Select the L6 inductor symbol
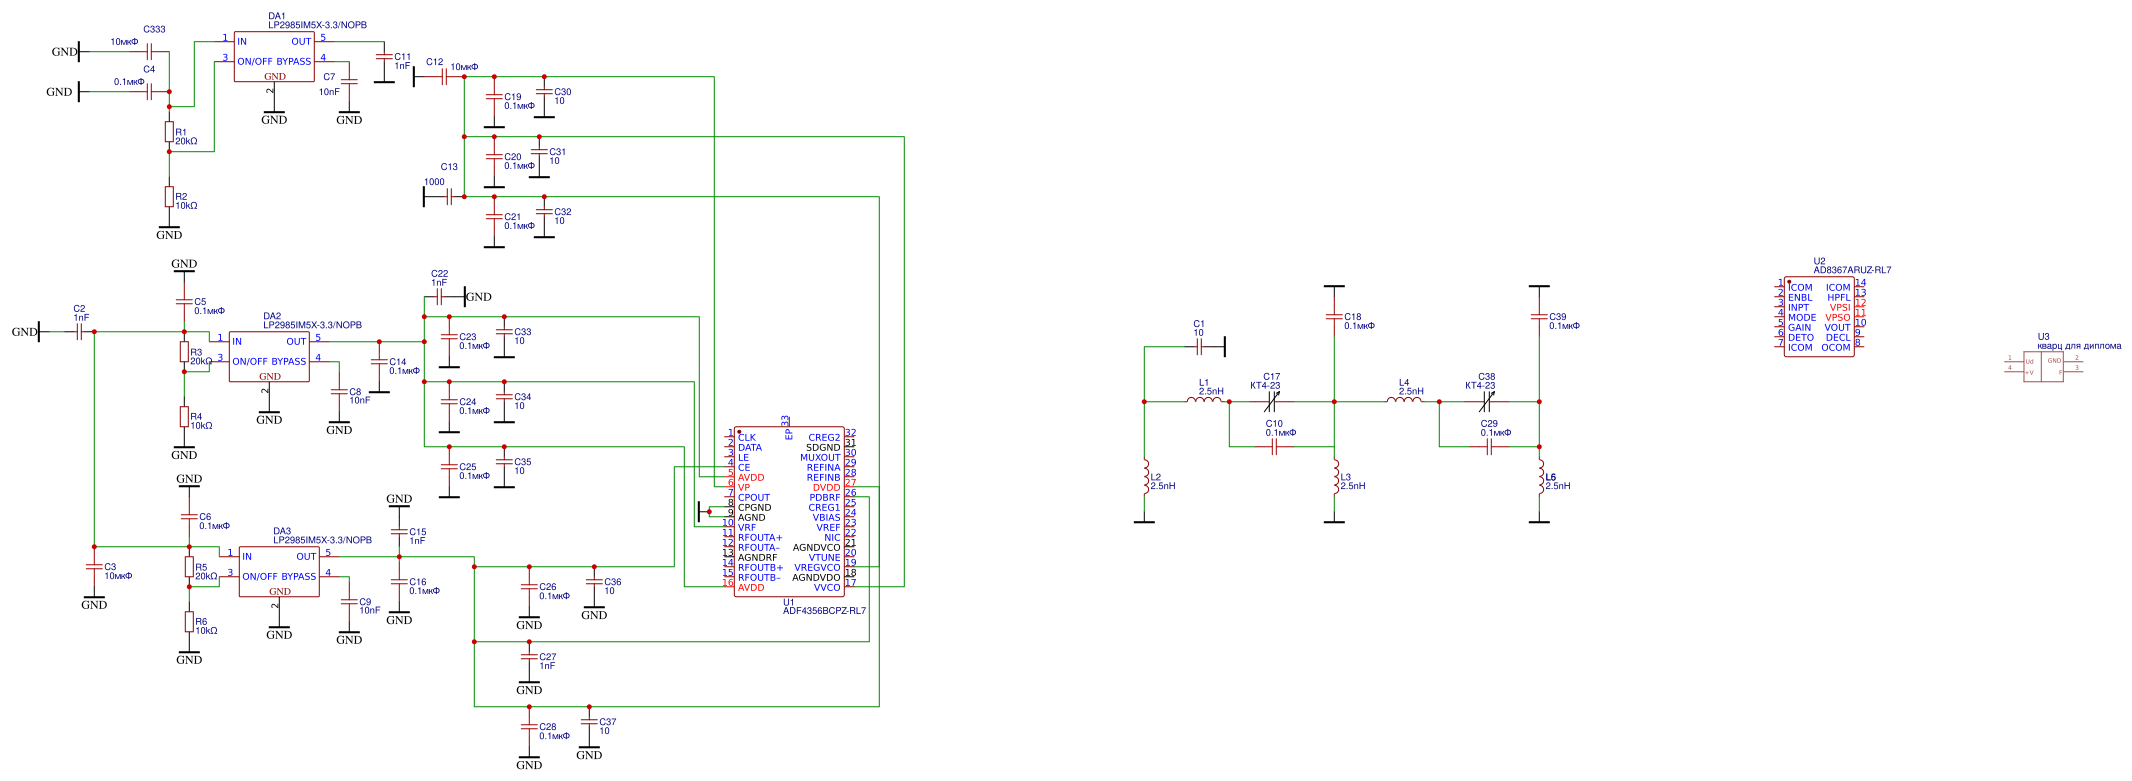The width and height of the screenshot is (2132, 781). (1541, 477)
